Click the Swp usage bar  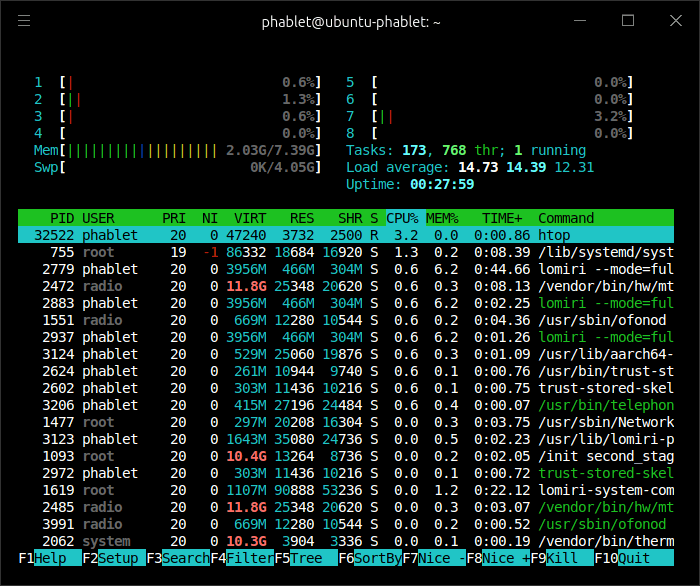click(x=177, y=167)
